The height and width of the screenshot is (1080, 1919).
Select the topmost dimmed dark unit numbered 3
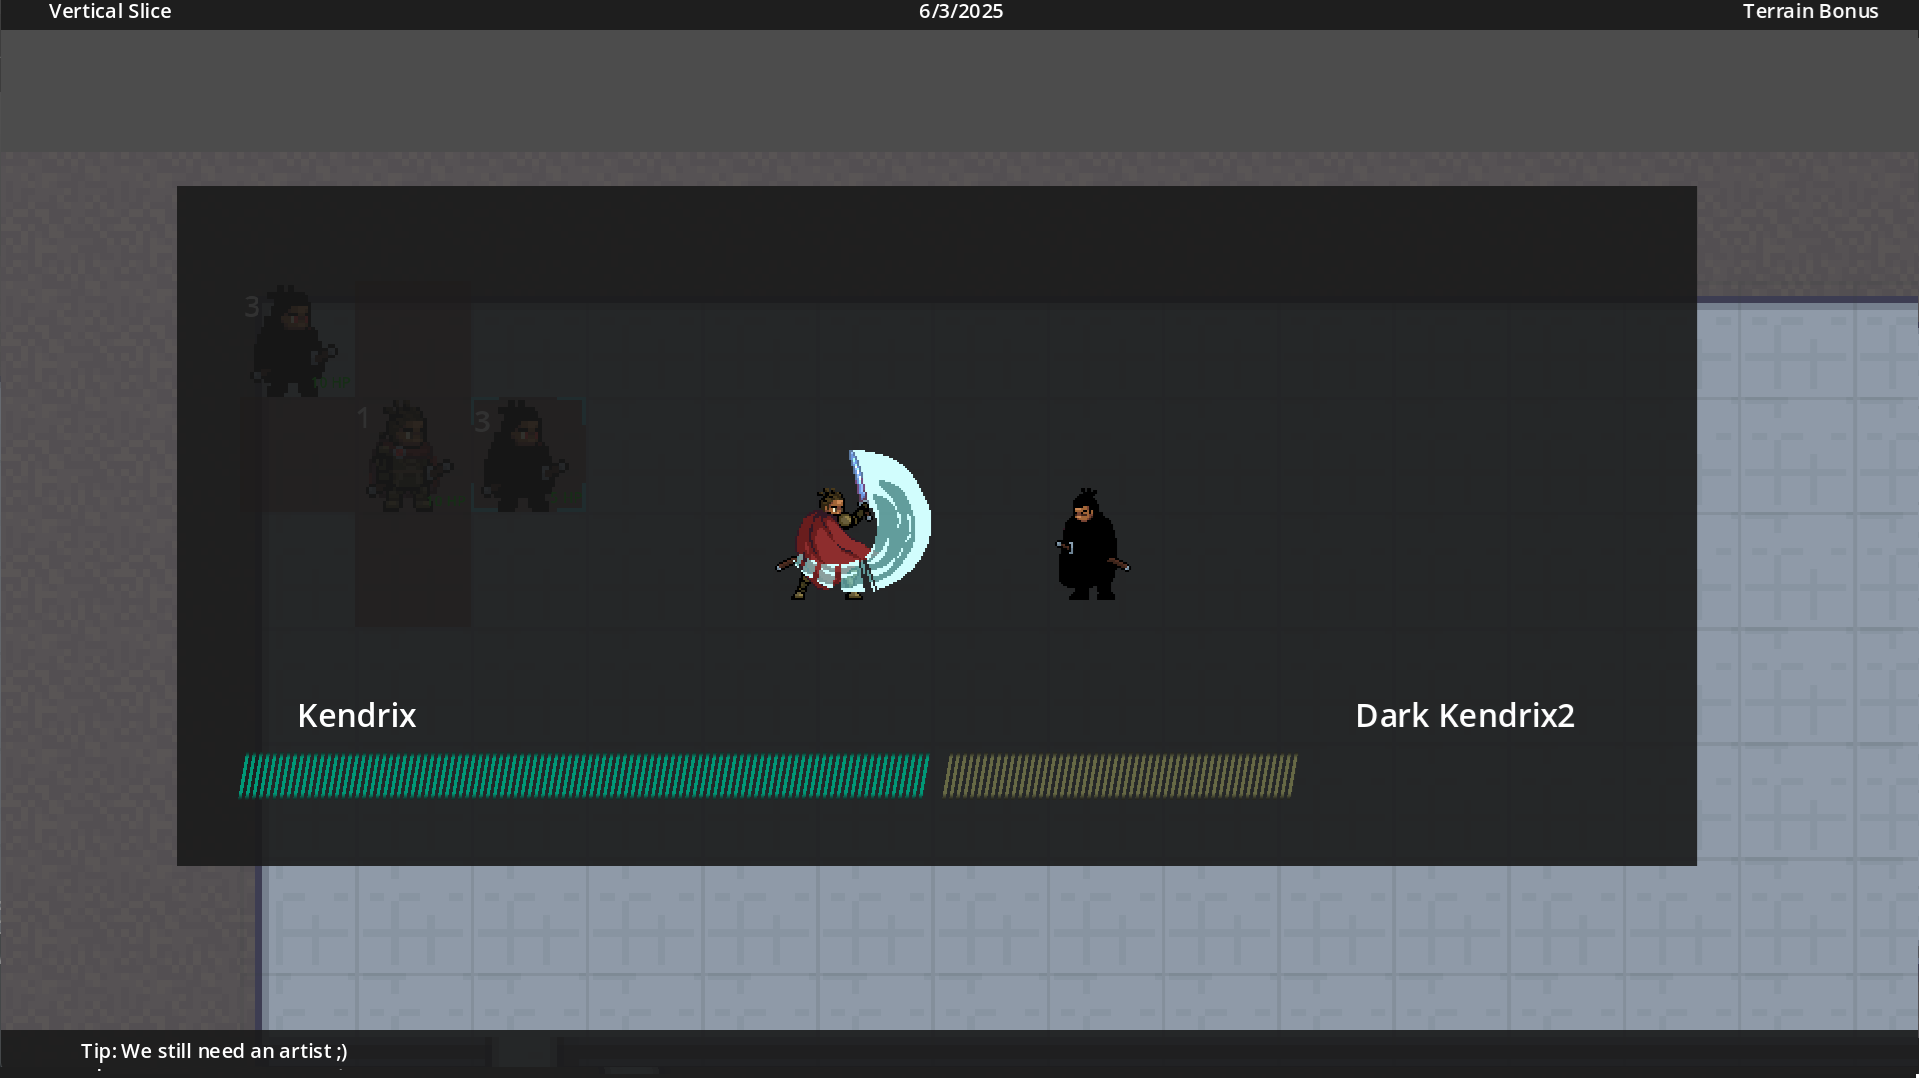pos(293,341)
